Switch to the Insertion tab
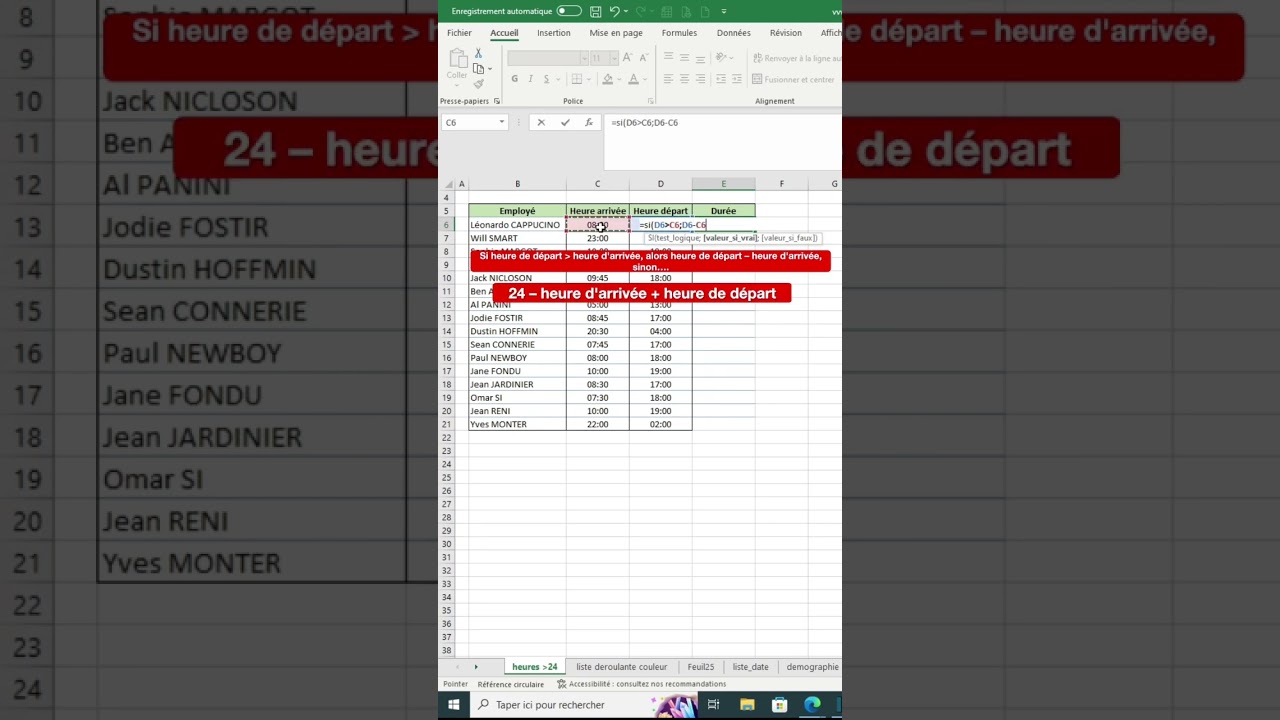 pos(553,33)
